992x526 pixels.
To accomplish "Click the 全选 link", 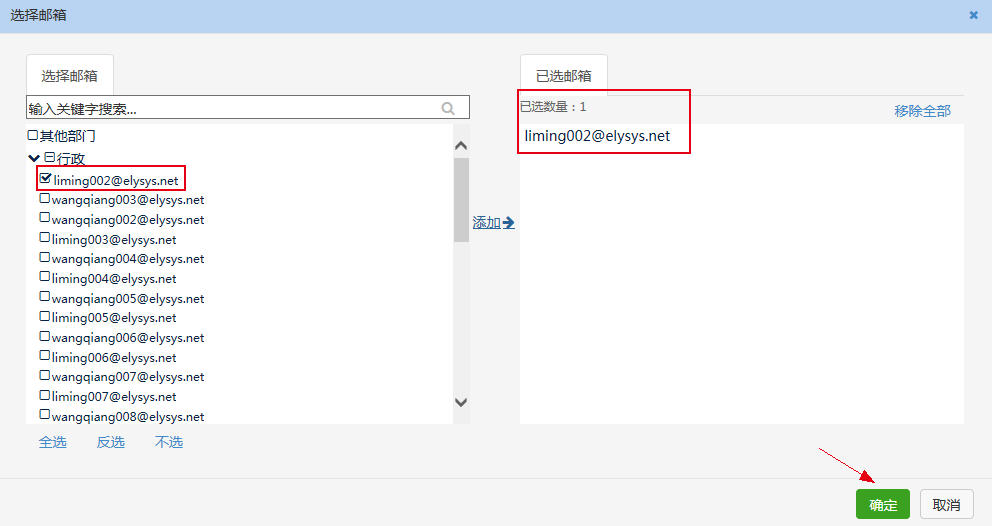I will [x=53, y=442].
